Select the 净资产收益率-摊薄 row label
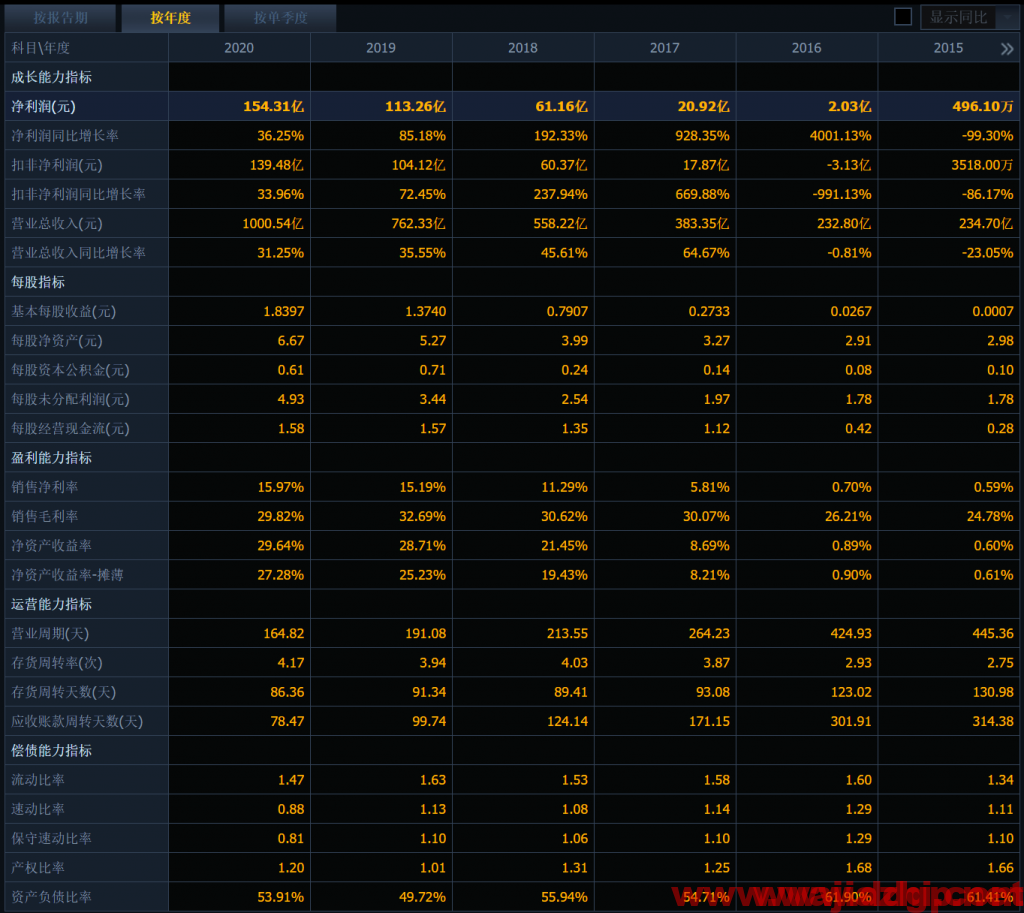 point(86,575)
